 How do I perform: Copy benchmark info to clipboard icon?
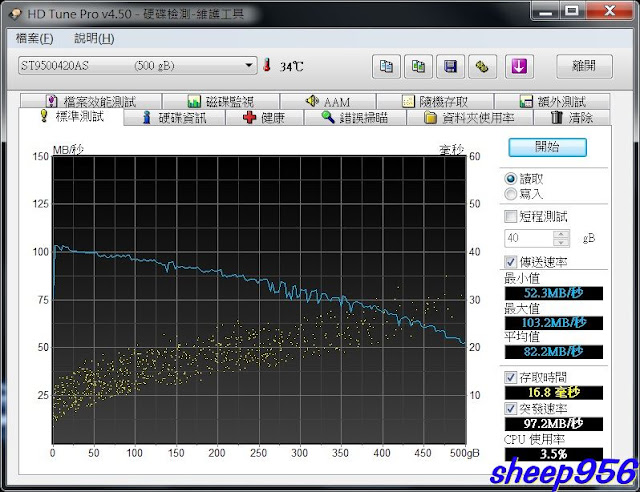coord(386,66)
